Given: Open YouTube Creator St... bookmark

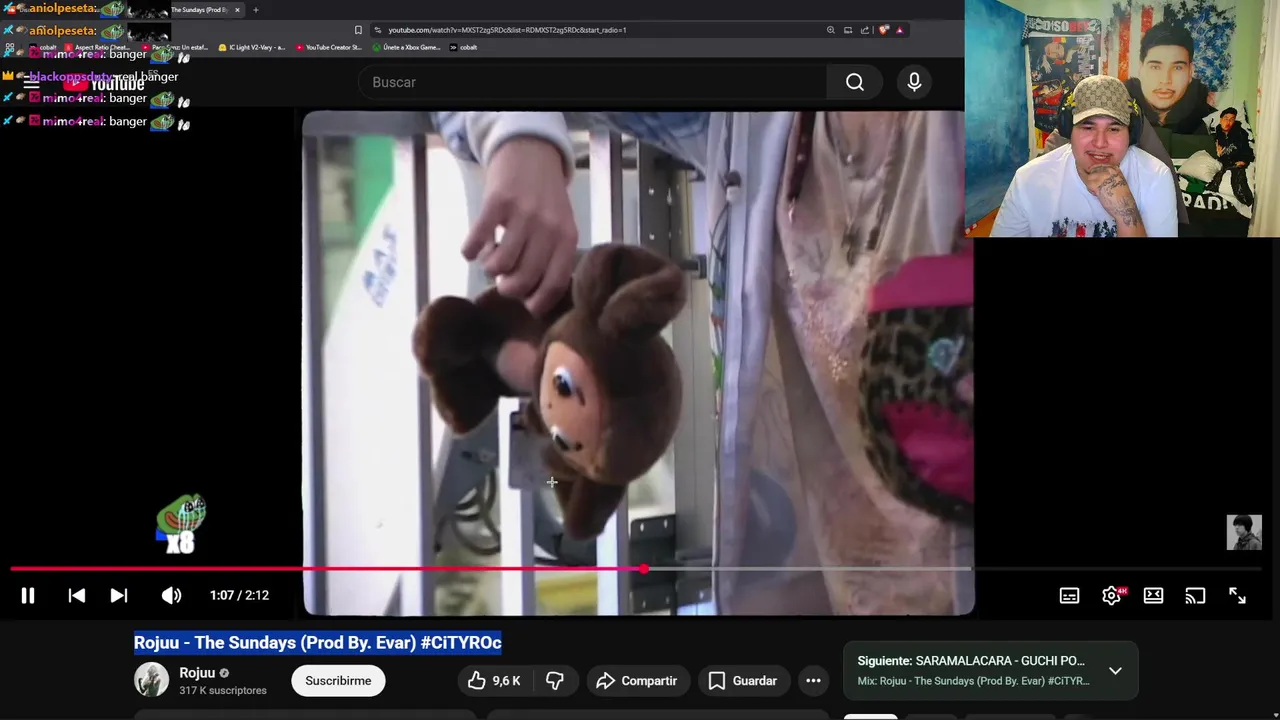Looking at the screenshot, I should (328, 47).
